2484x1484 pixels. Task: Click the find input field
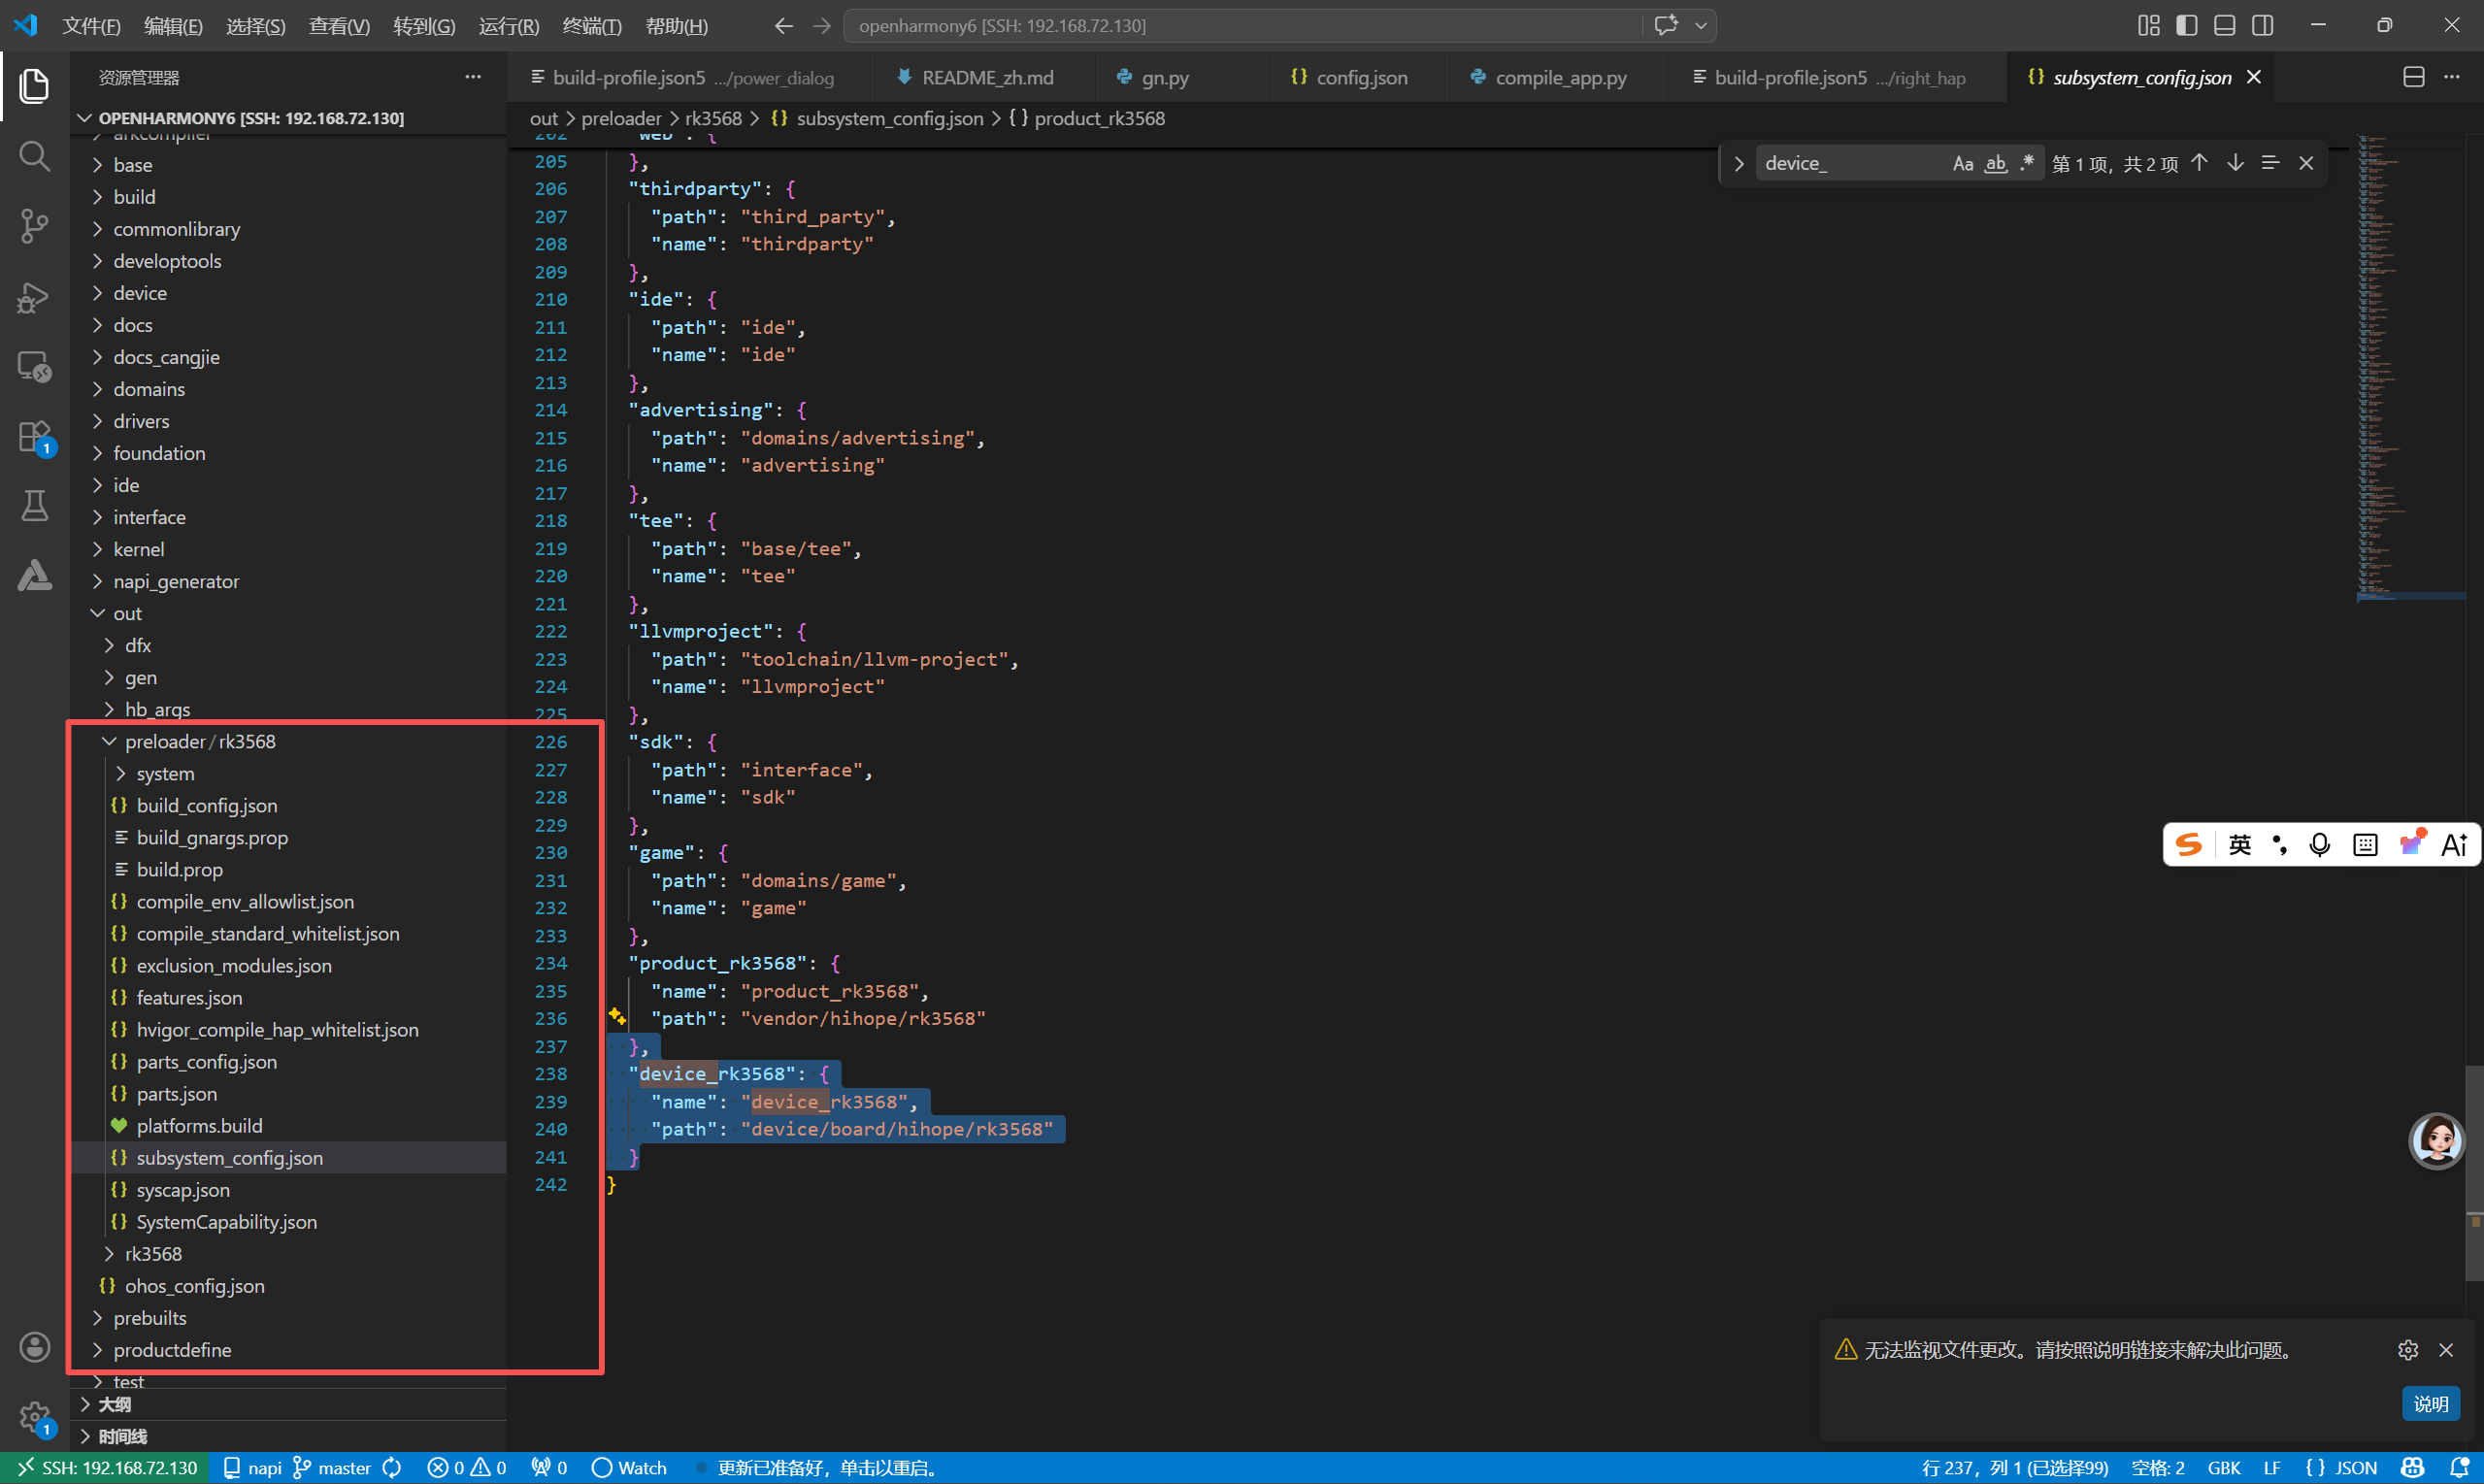tap(1850, 163)
